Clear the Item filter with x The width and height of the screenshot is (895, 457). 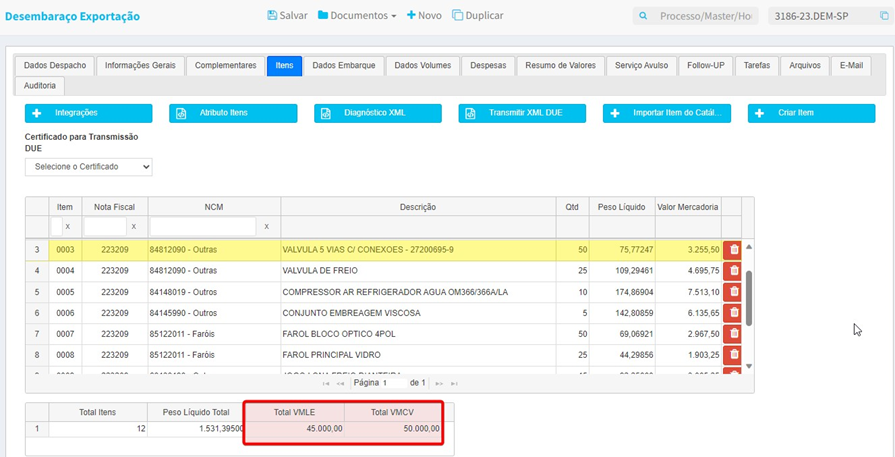pos(67,227)
